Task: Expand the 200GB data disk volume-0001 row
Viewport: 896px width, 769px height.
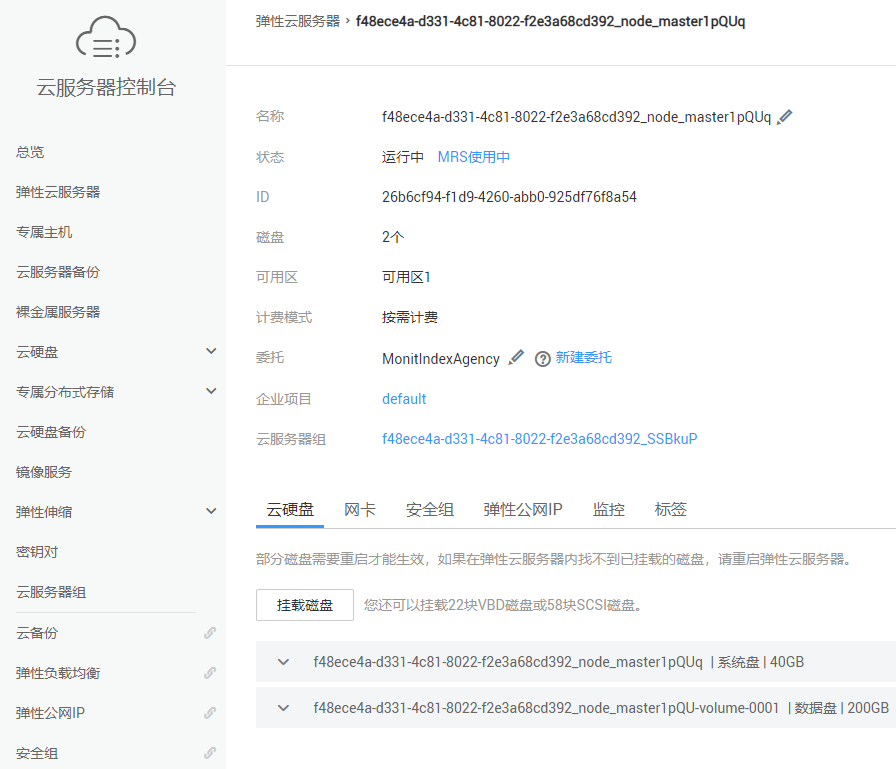Action: click(284, 708)
